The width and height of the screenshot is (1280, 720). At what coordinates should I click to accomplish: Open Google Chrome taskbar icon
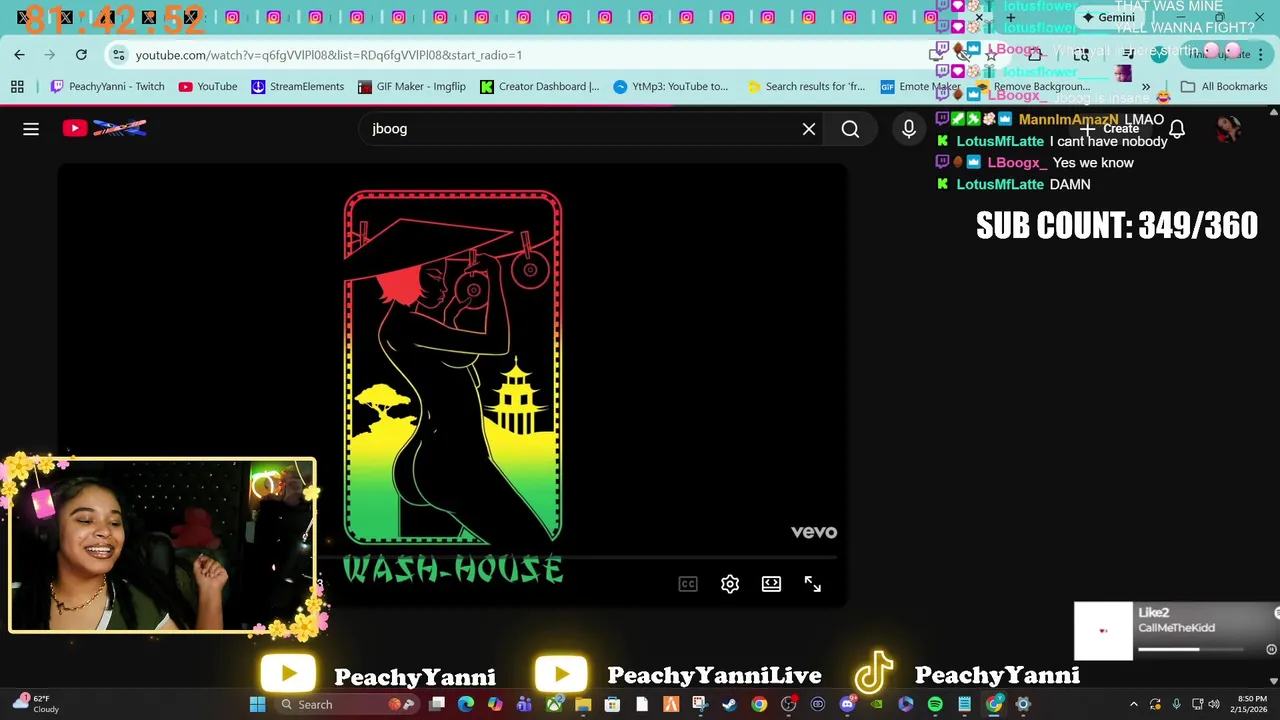click(759, 705)
